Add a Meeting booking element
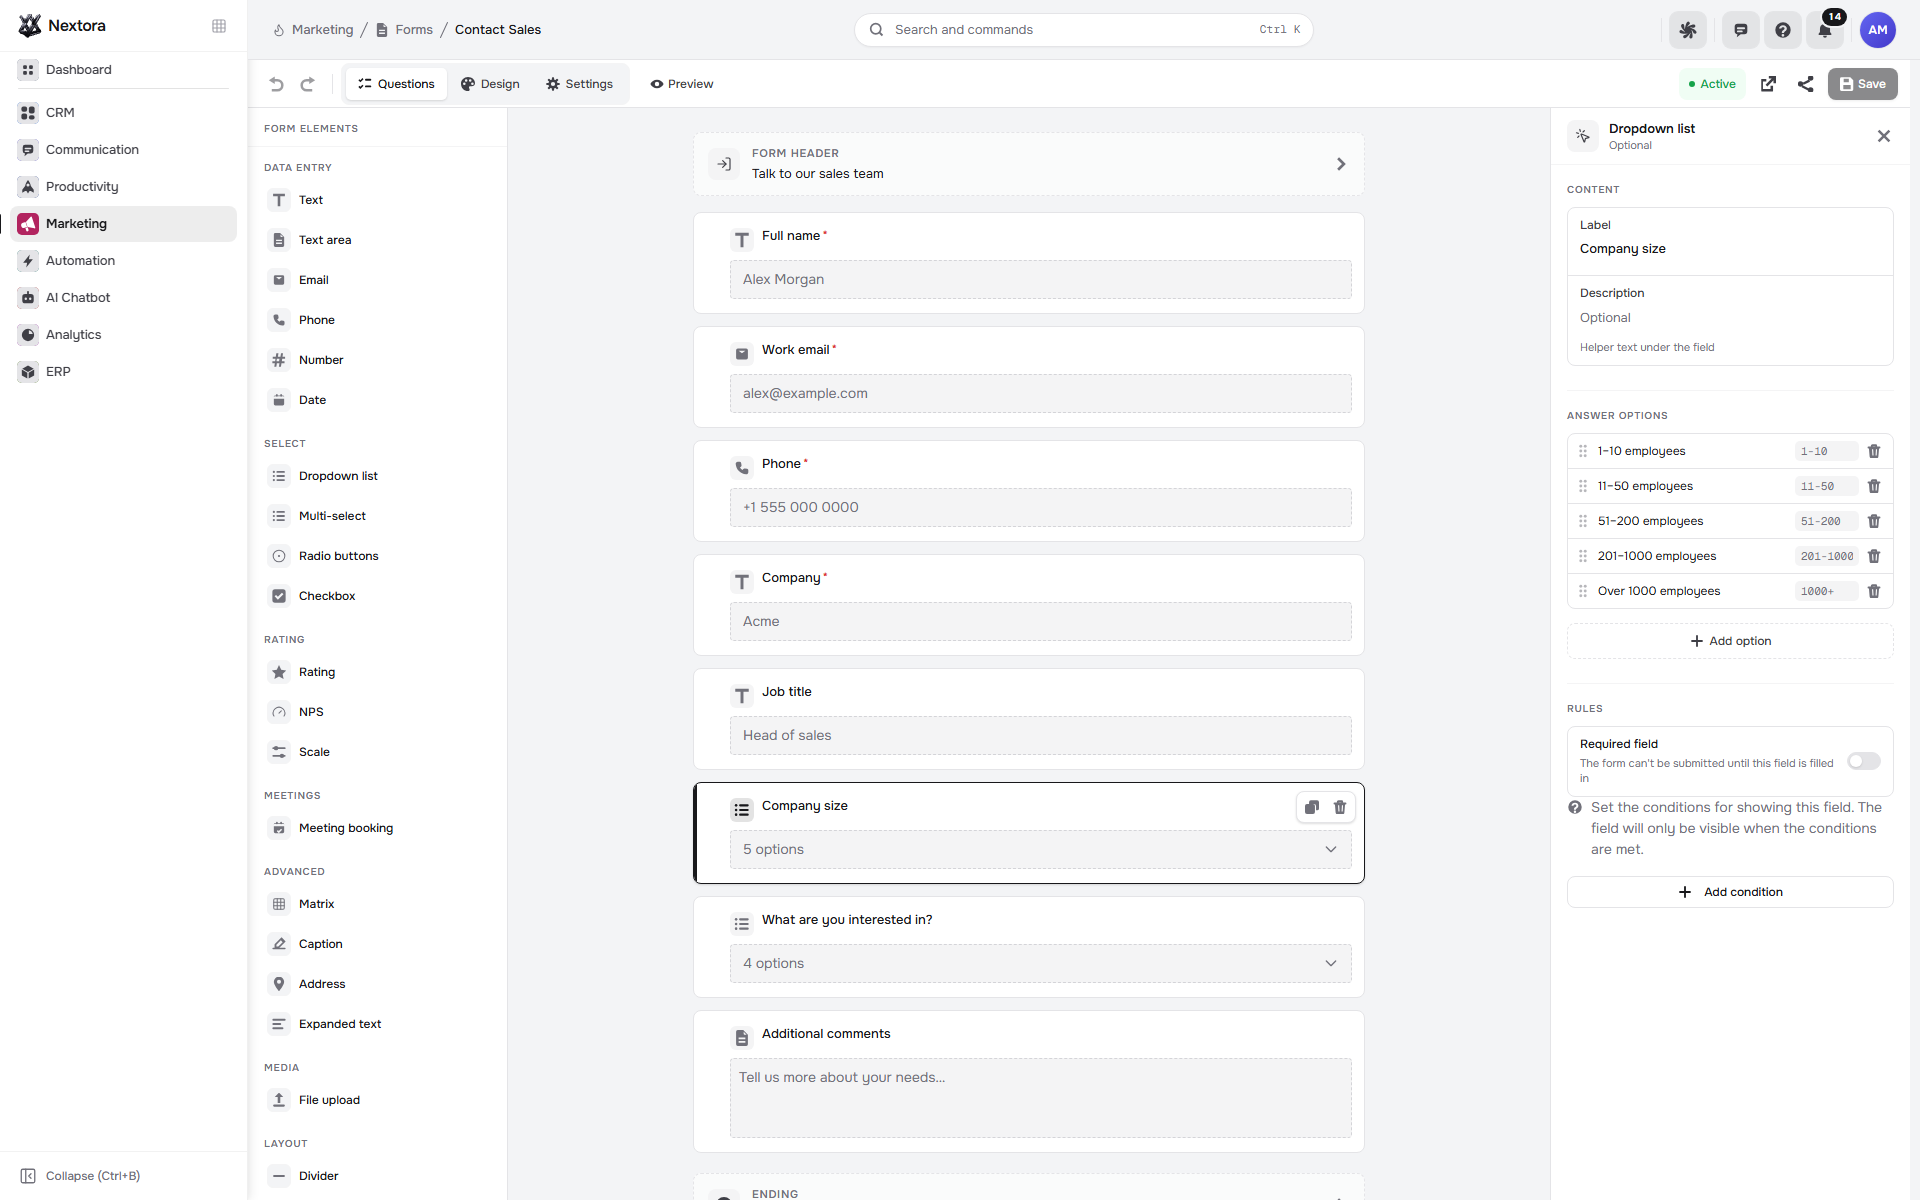Image resolution: width=1920 pixels, height=1200 pixels. (x=377, y=828)
